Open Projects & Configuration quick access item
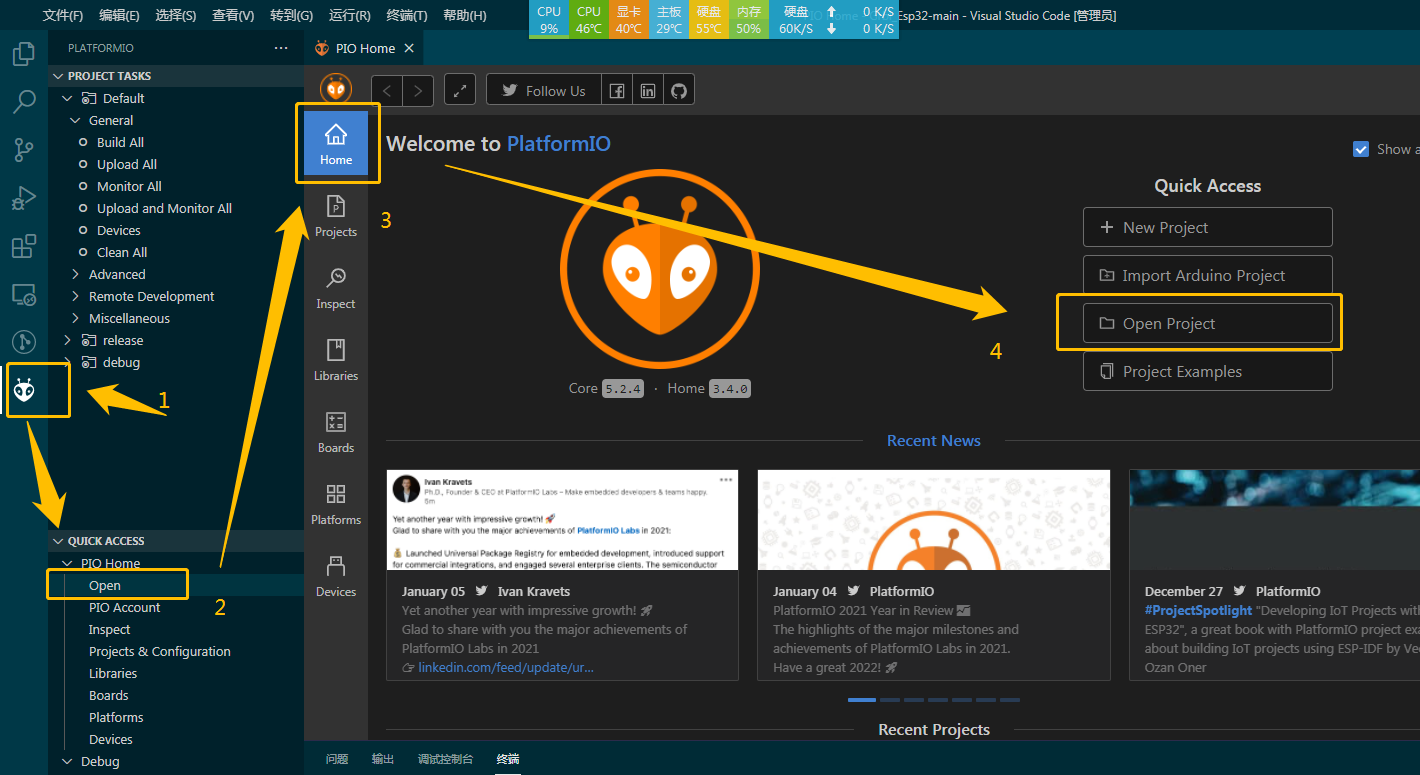 [159, 651]
